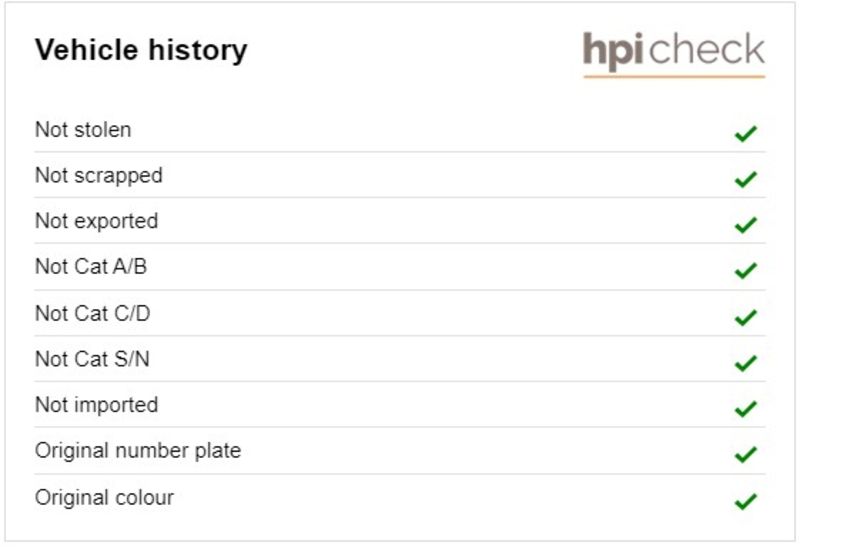Click the green checkmark beside Not imported
The width and height of the screenshot is (850, 556).
pos(745,408)
